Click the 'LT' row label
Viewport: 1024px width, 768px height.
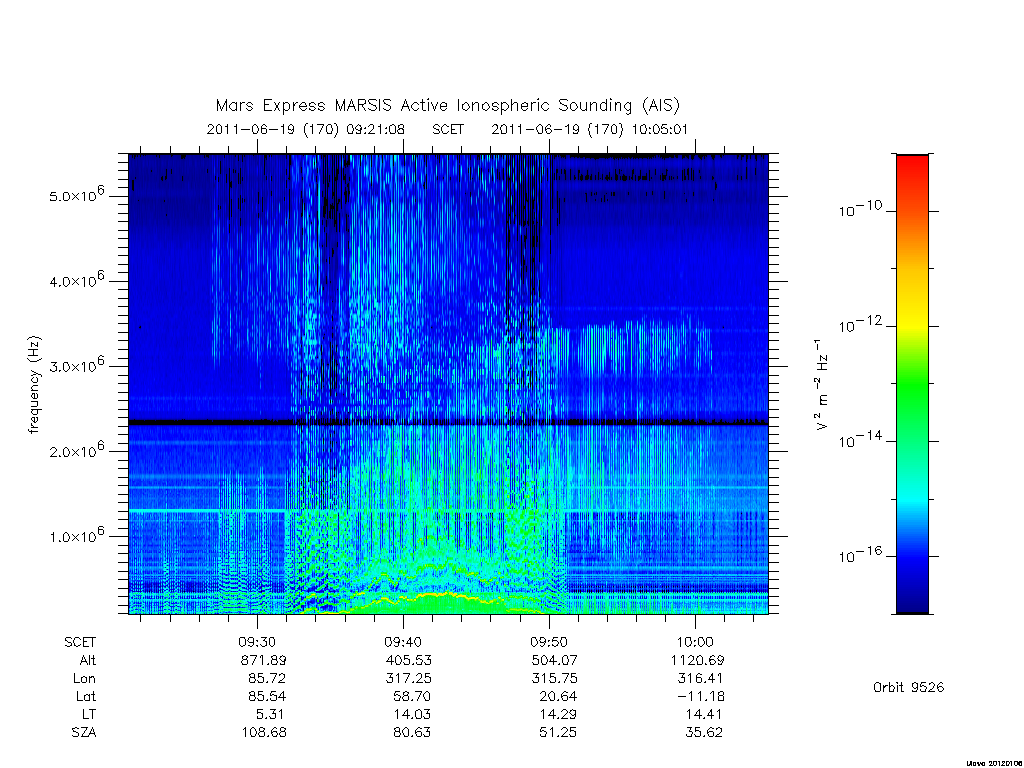coord(89,714)
